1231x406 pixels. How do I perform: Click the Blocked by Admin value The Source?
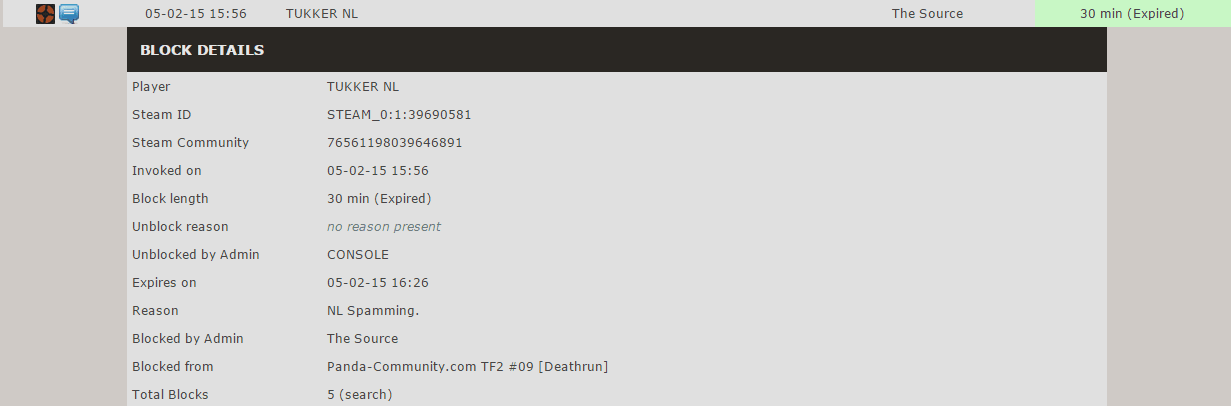(362, 339)
